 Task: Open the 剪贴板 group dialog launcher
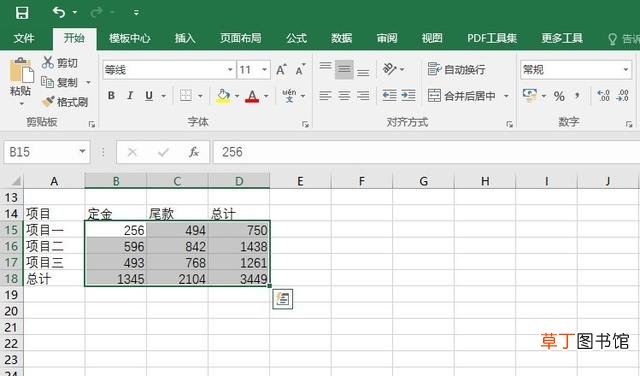[x=92, y=124]
